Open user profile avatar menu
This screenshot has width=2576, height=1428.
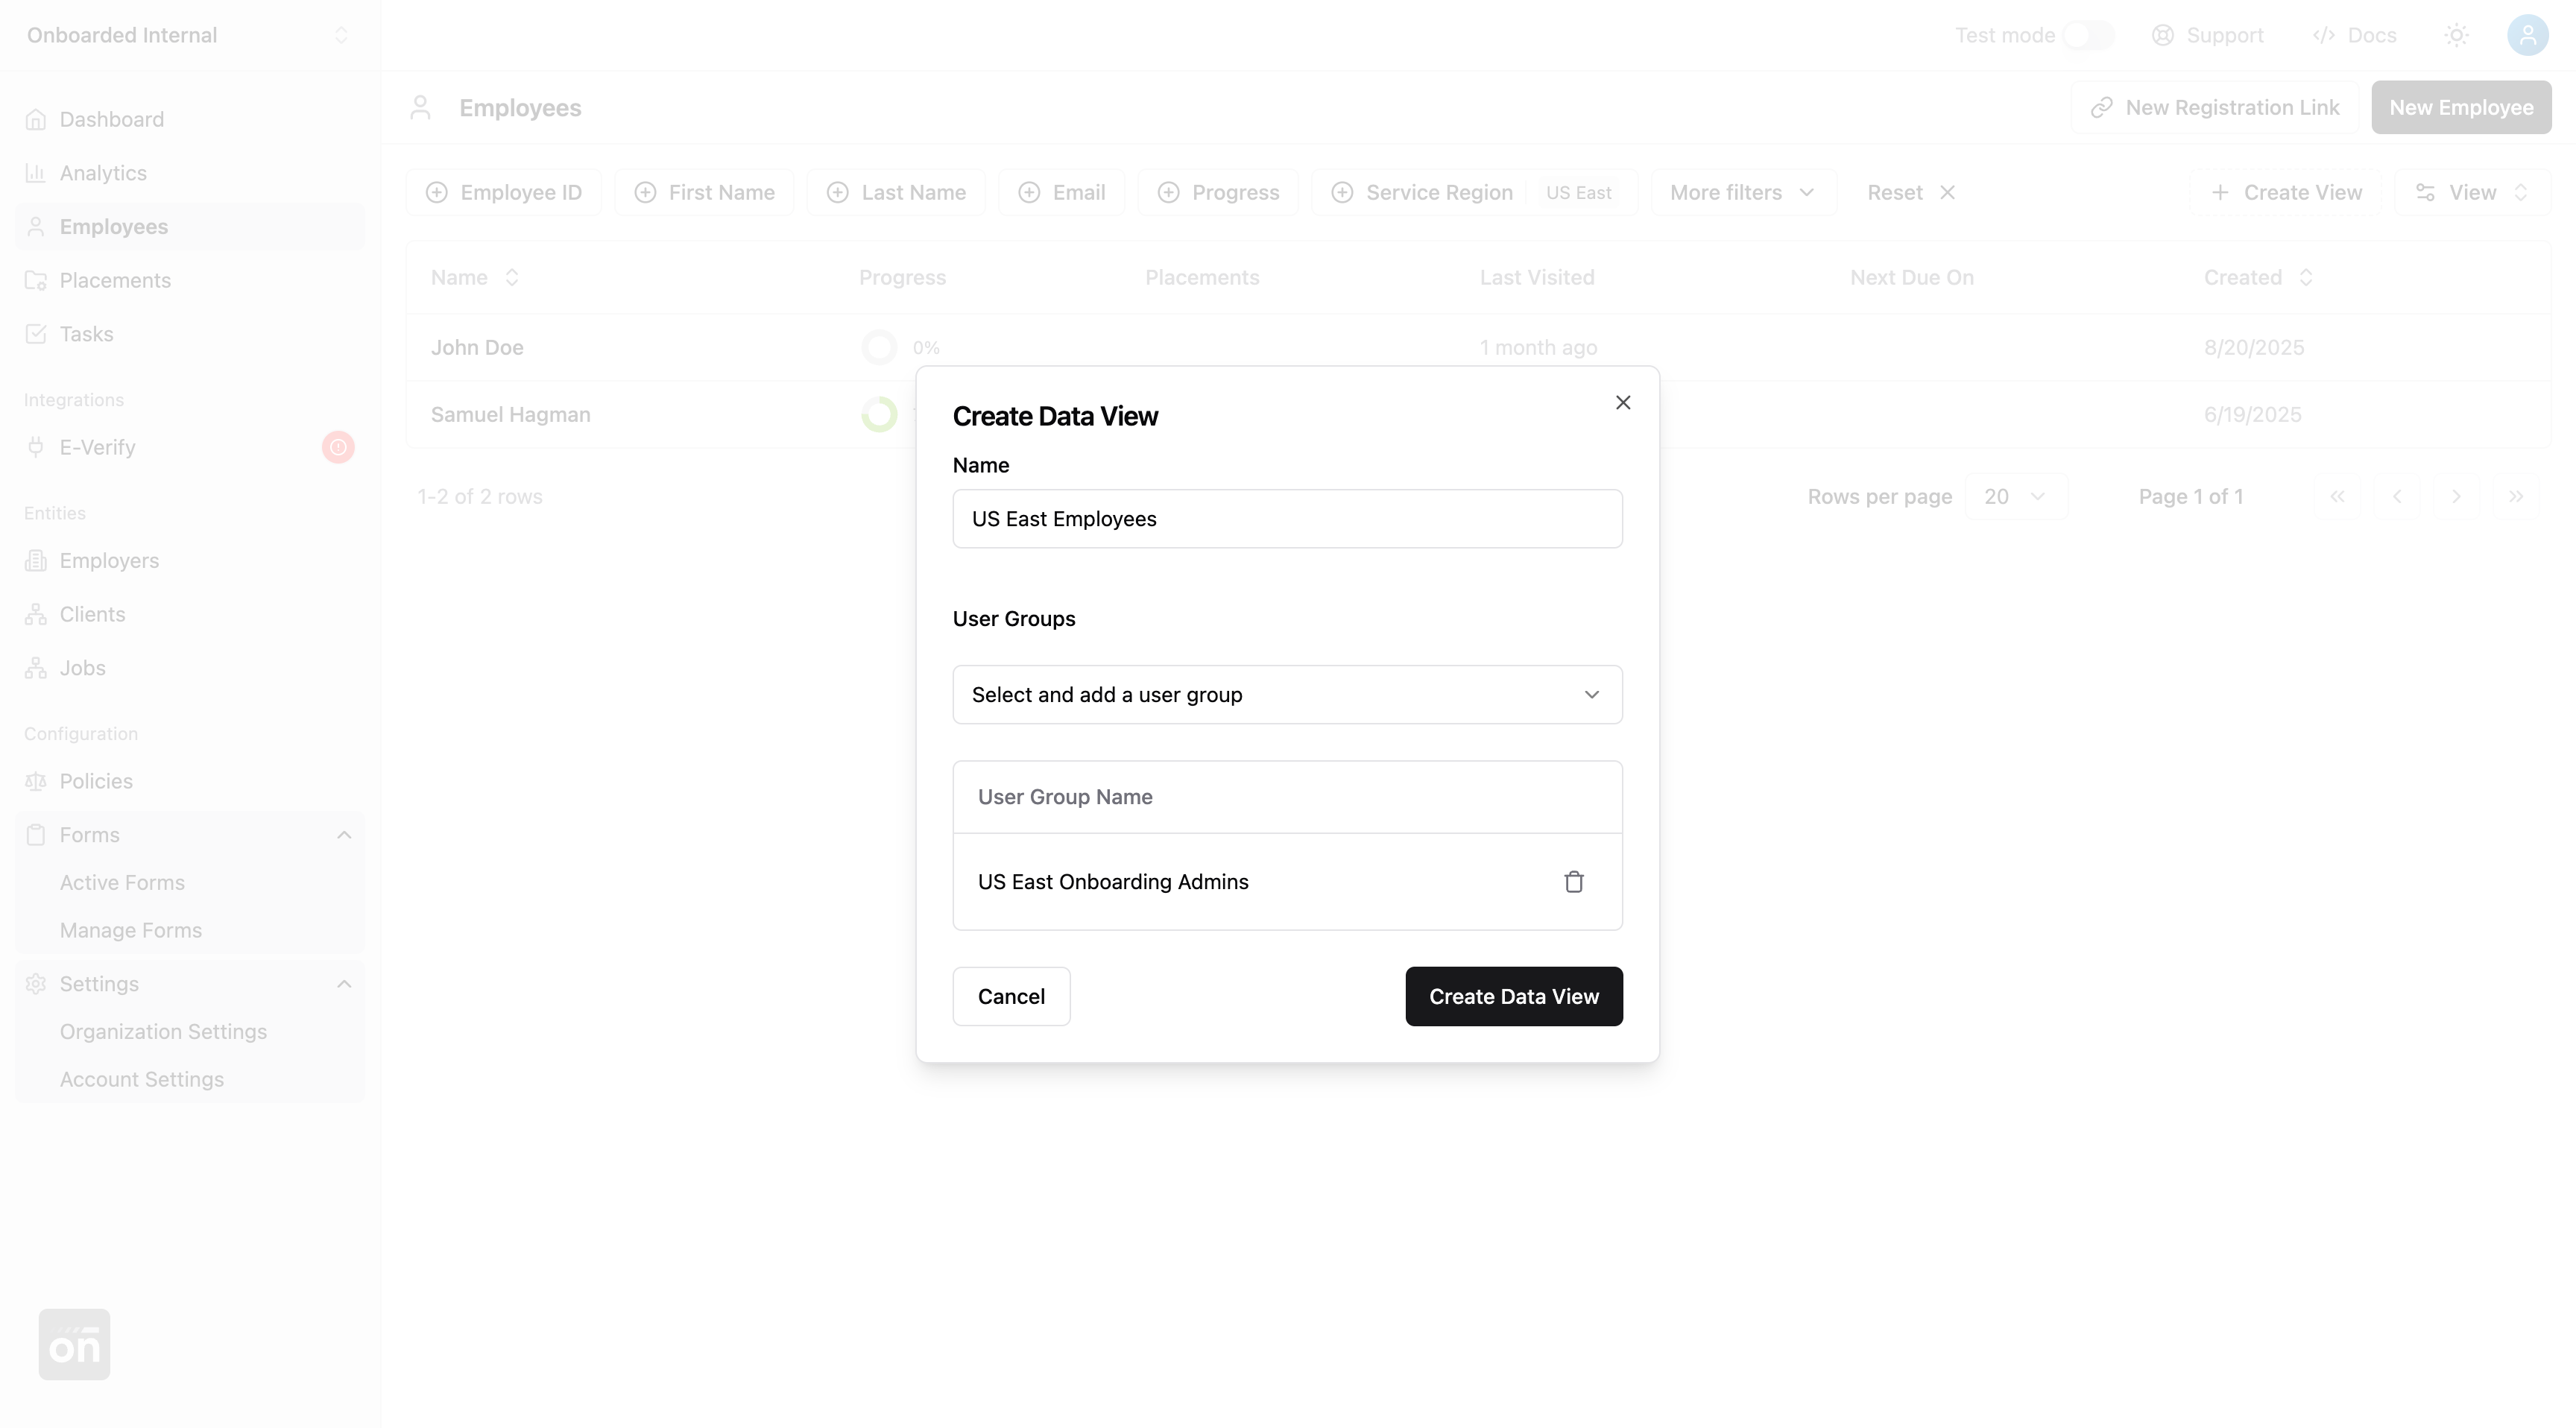2527,35
